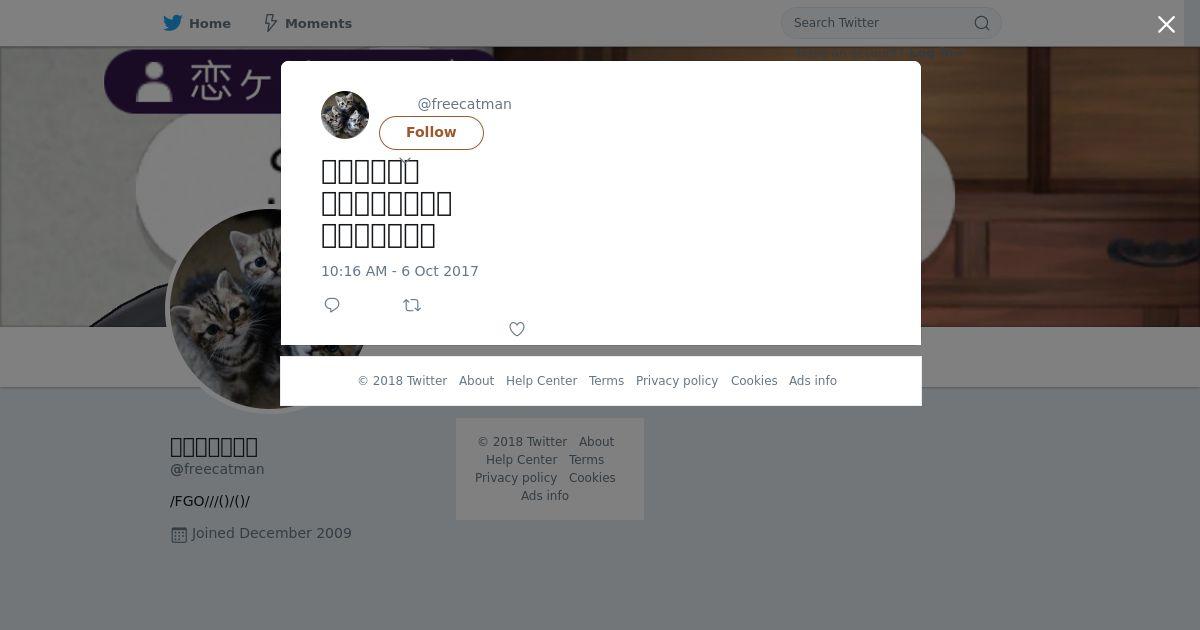Open Privacy policy in dialog footer
This screenshot has height=630, width=1200.
[x=677, y=381]
